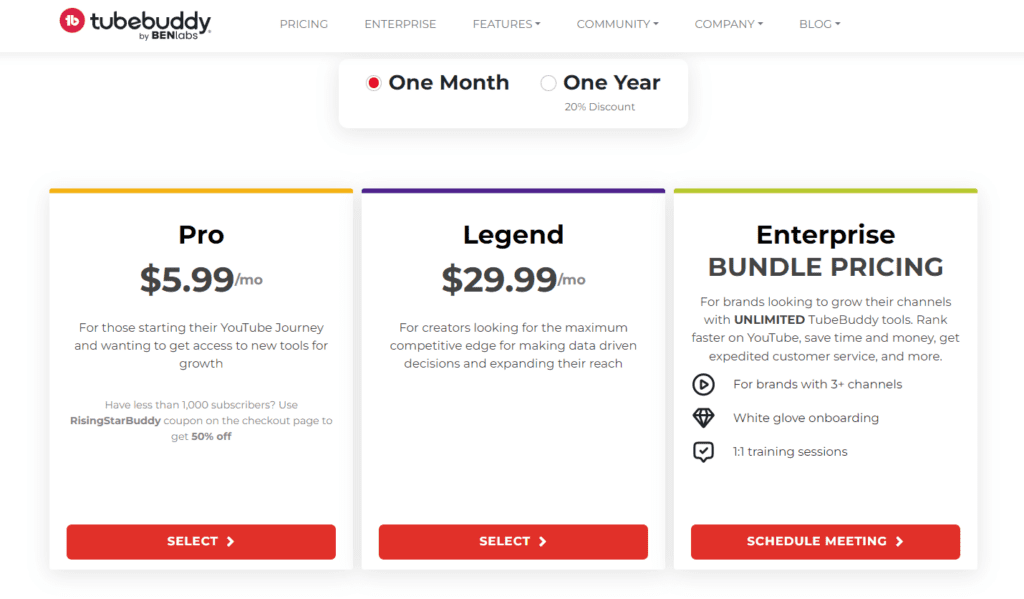Go to the Pricing page
This screenshot has height=599, width=1024.
click(x=303, y=24)
